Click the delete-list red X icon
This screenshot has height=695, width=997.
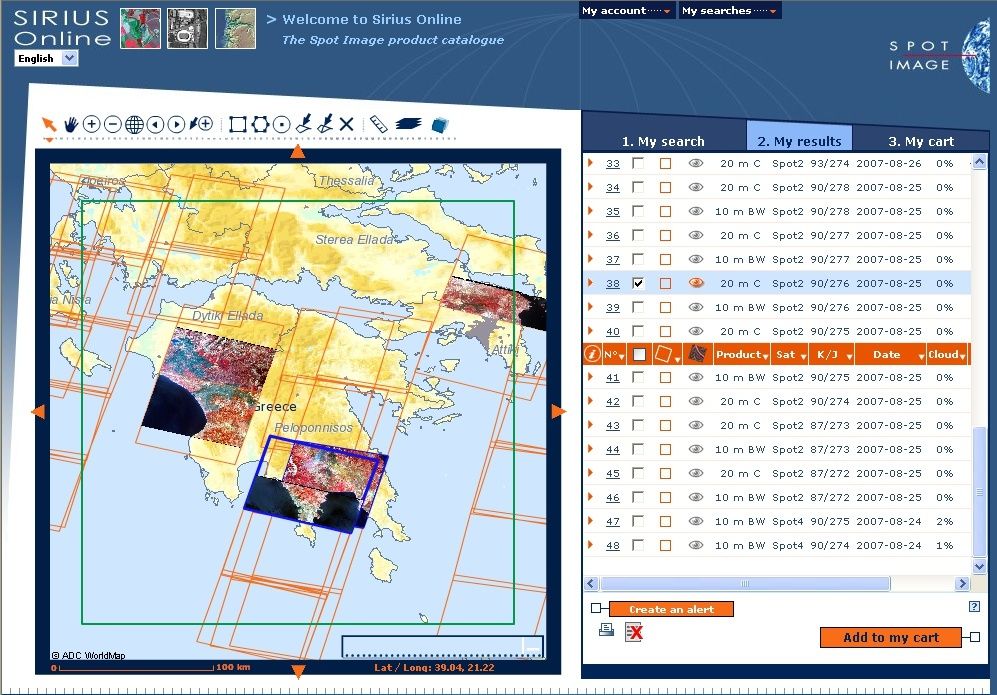[x=634, y=631]
